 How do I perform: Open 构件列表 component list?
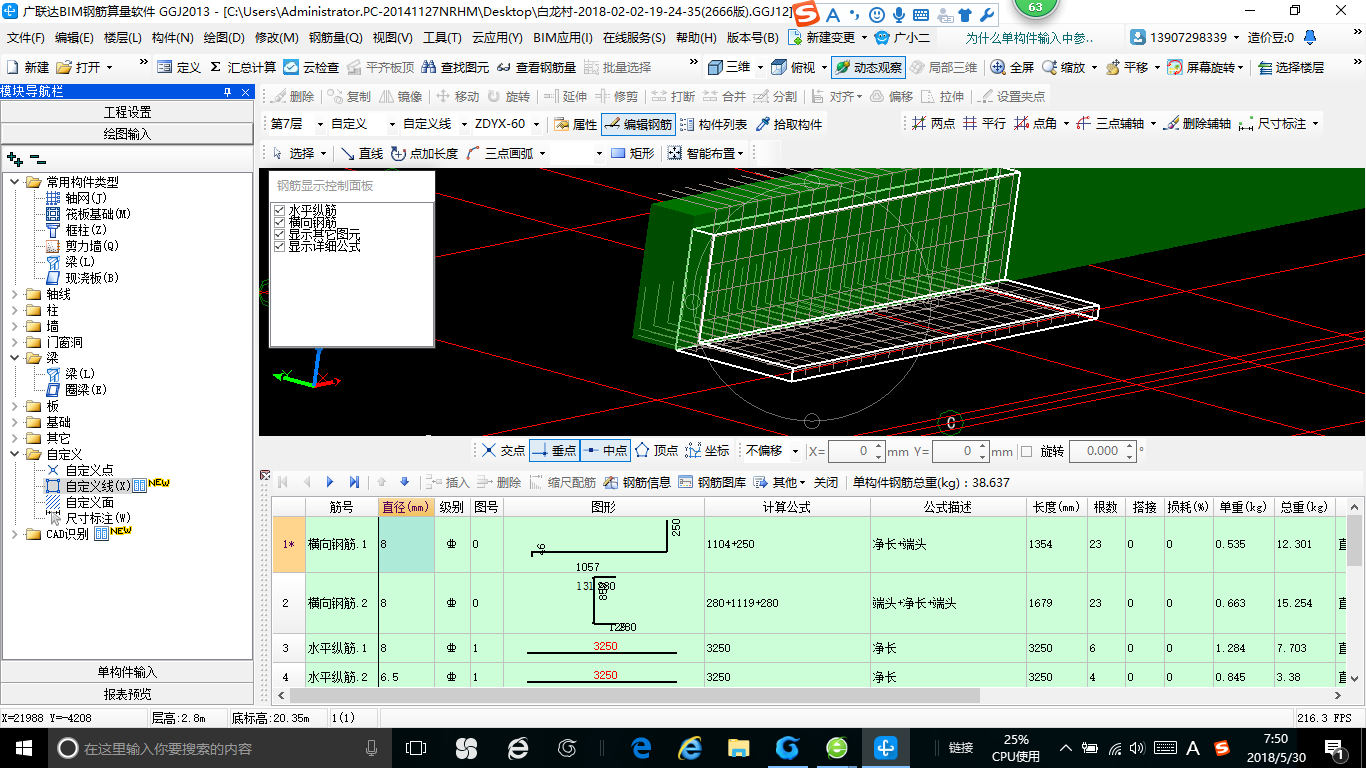713,124
